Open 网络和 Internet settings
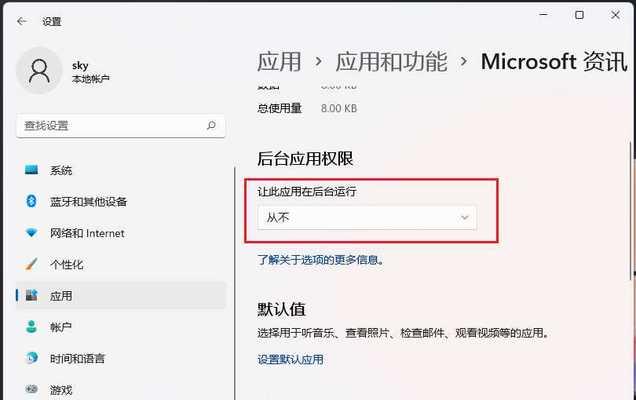The height and width of the screenshot is (400, 636). click(x=121, y=233)
